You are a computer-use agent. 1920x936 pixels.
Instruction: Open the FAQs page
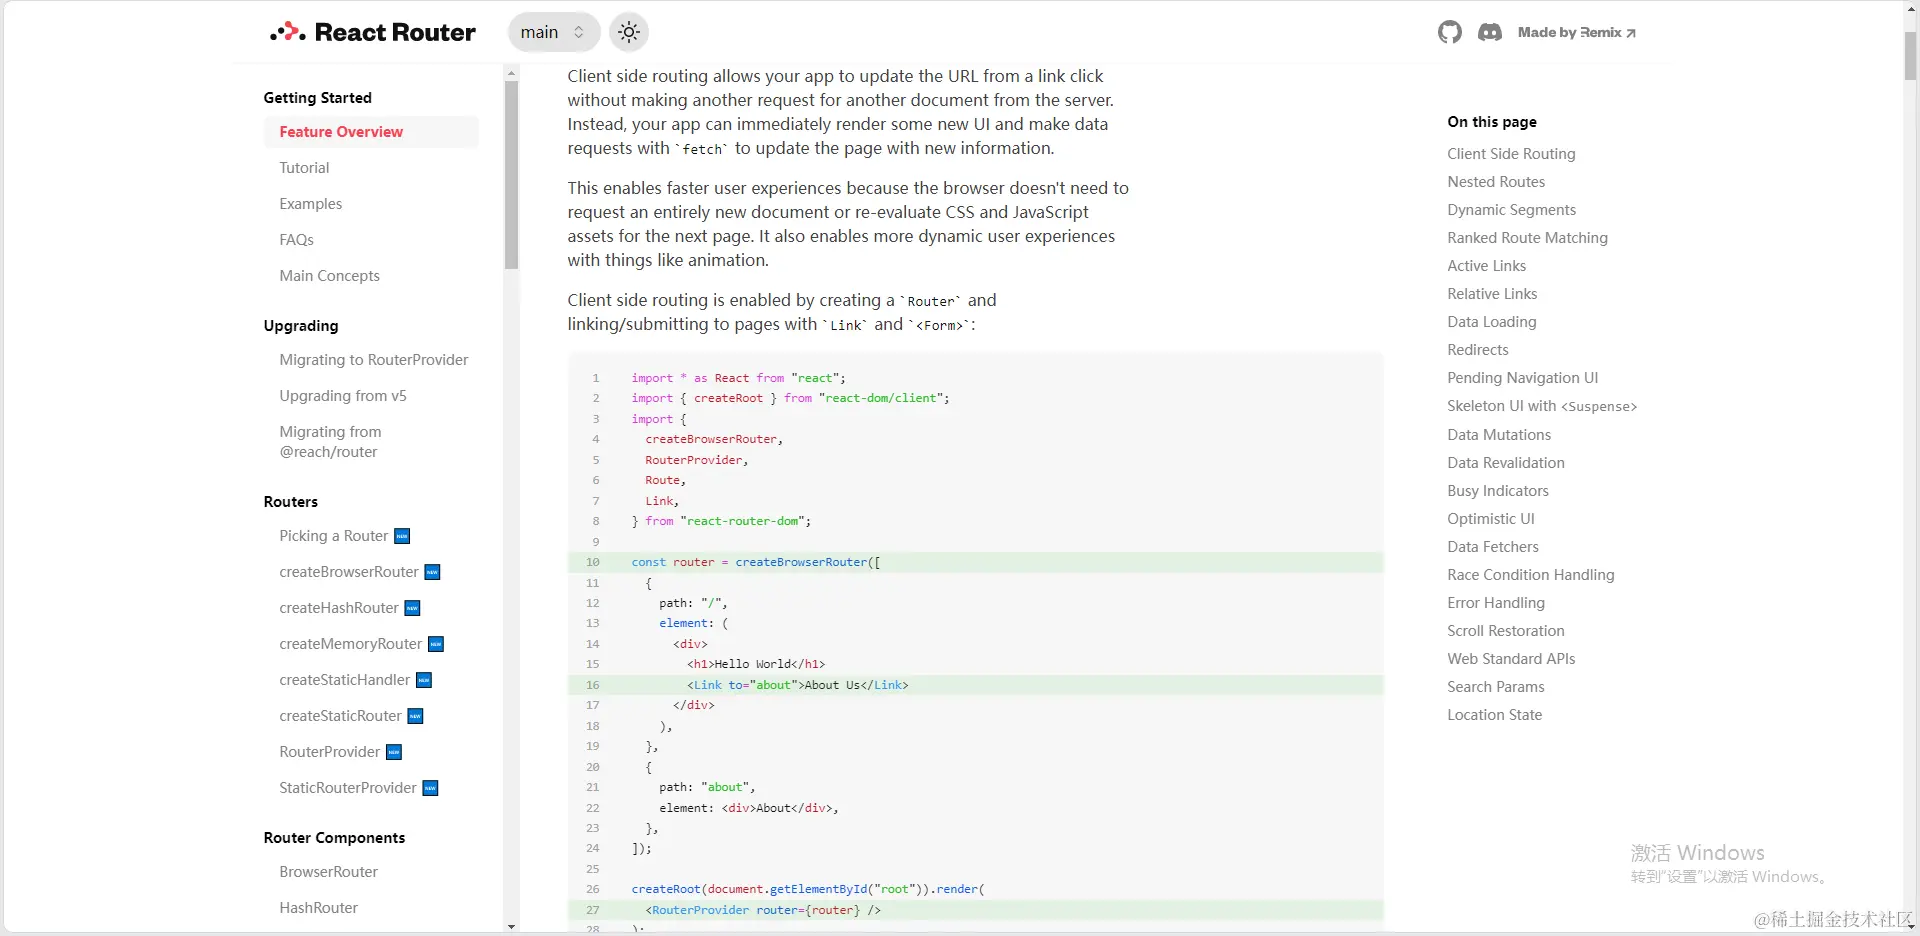pyautogui.click(x=296, y=240)
